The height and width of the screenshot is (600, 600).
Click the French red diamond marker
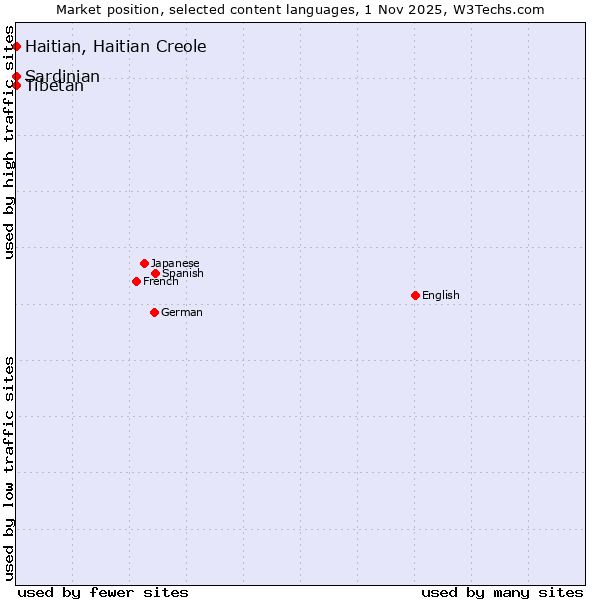(136, 281)
